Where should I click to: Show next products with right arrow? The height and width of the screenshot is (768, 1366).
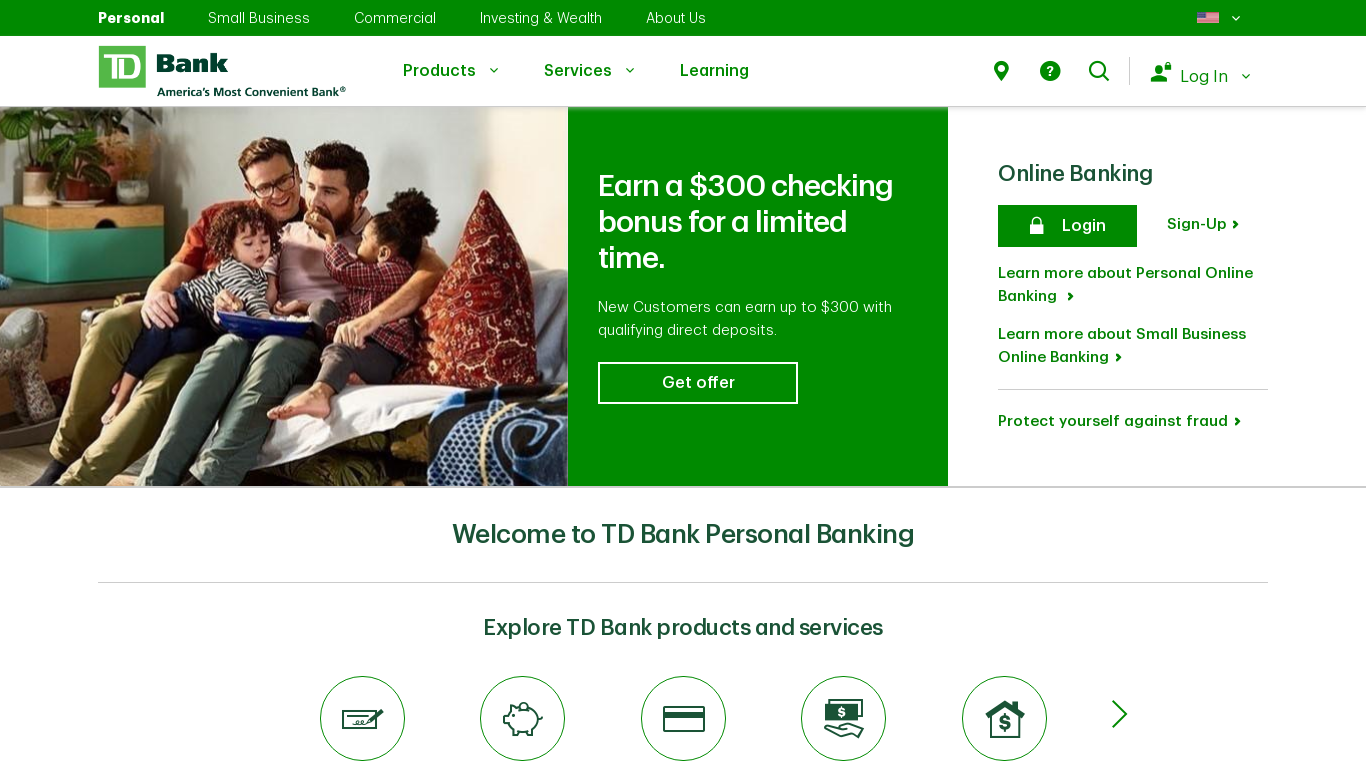pos(1119,714)
